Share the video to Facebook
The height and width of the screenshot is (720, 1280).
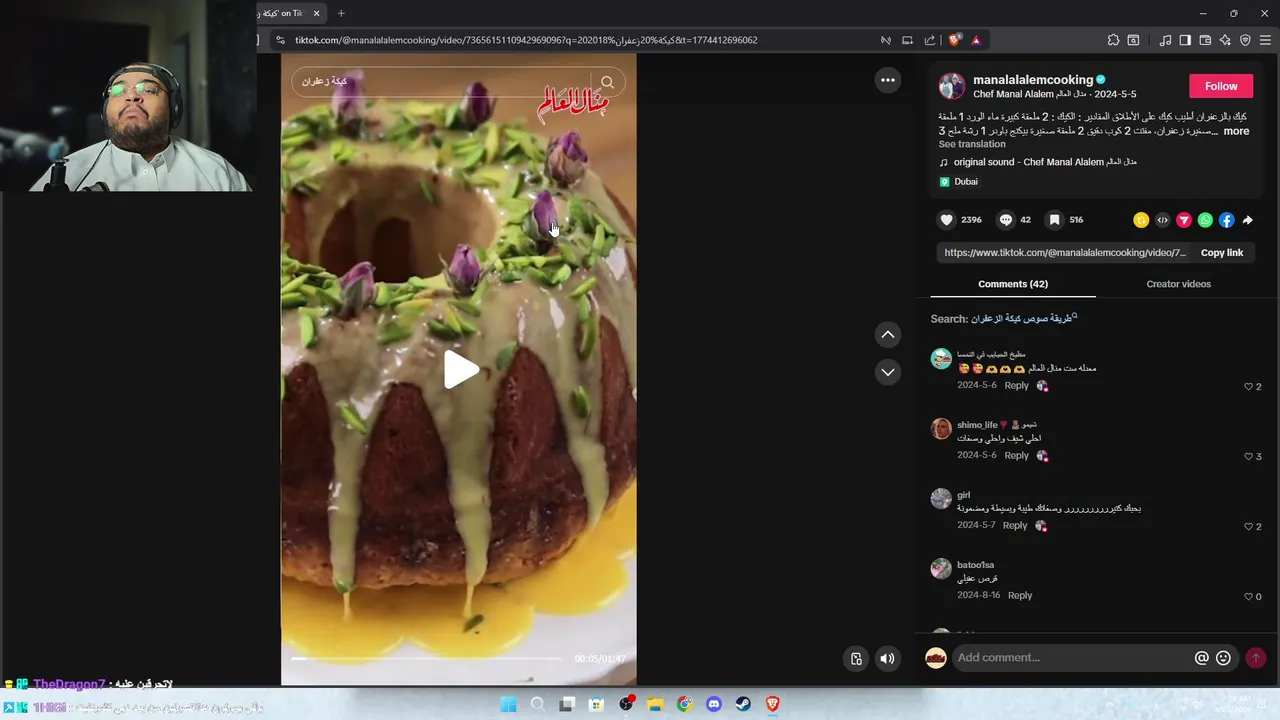pyautogui.click(x=1226, y=220)
